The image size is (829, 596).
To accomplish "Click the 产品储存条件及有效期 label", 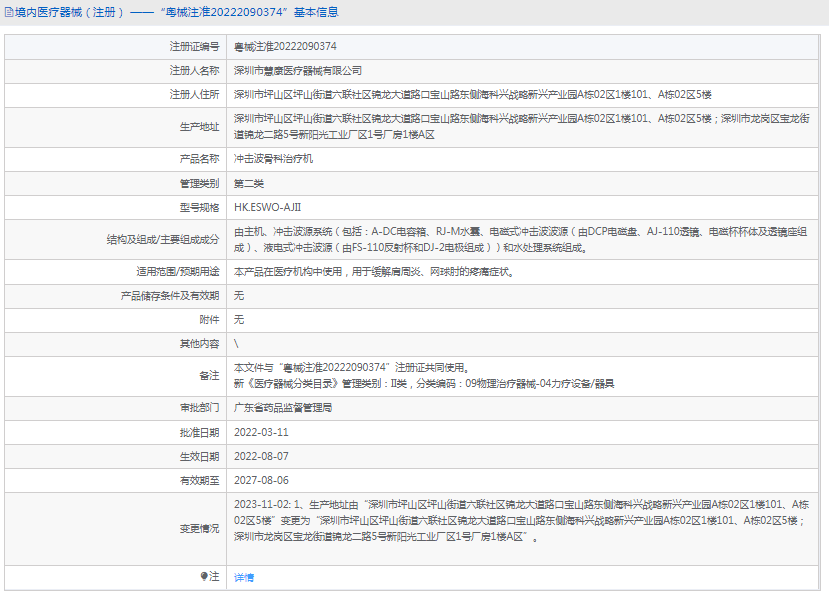I will (170, 296).
